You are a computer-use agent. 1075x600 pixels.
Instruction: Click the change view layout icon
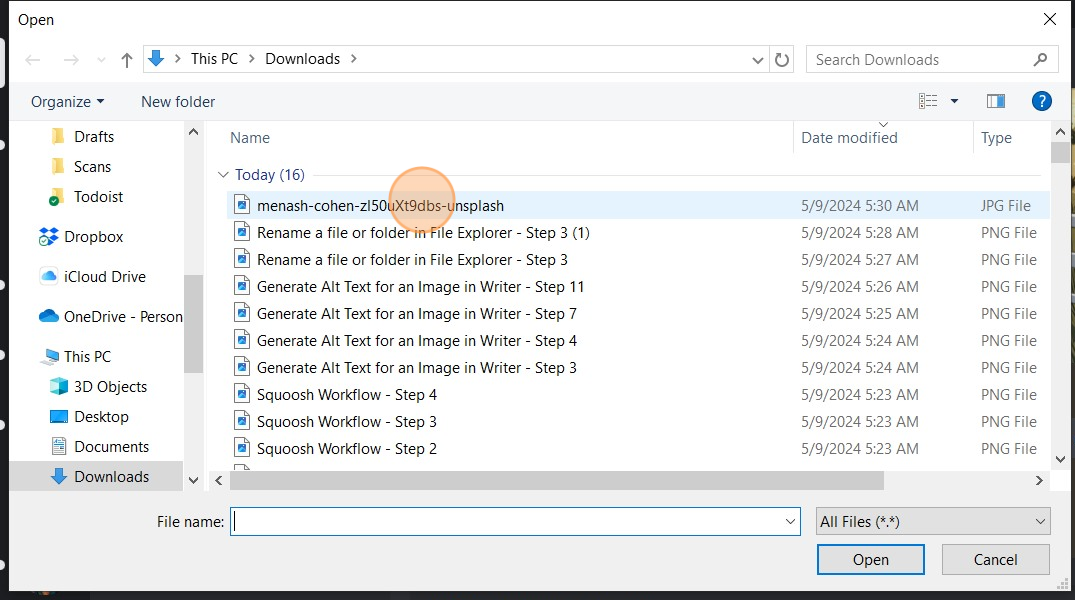929,100
